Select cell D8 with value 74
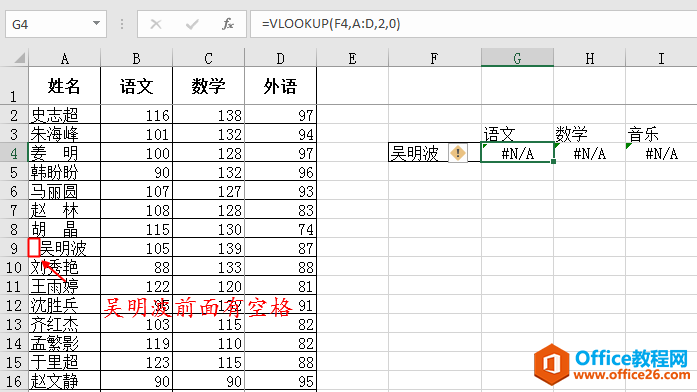This screenshot has width=697, height=392. (280, 229)
